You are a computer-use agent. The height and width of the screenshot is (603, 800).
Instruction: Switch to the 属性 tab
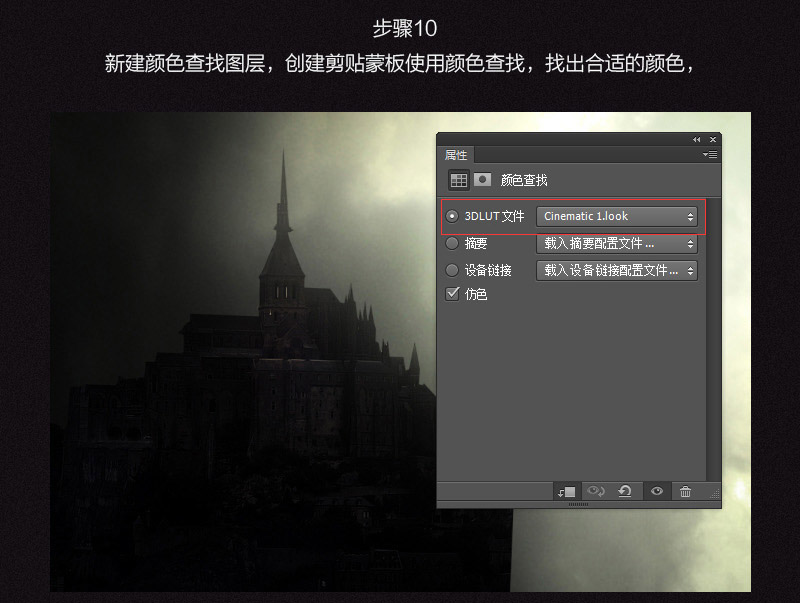(x=456, y=155)
